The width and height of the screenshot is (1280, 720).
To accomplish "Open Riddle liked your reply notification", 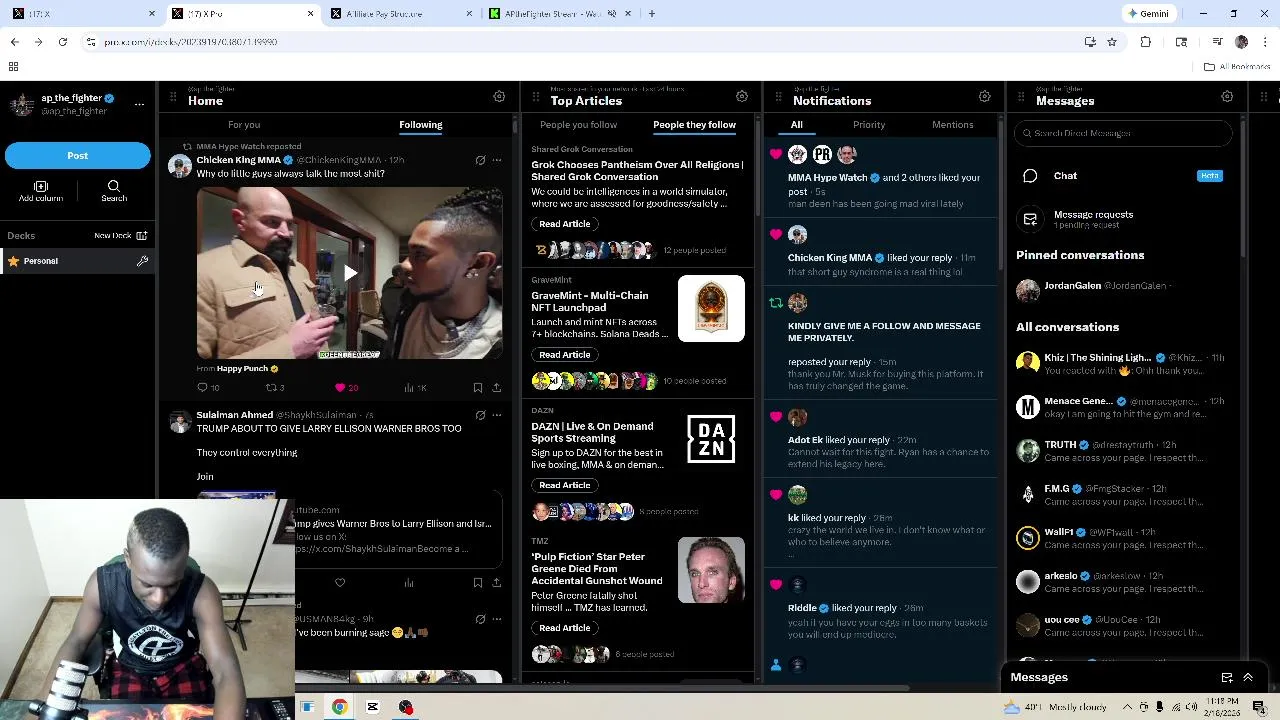I will click(x=883, y=608).
